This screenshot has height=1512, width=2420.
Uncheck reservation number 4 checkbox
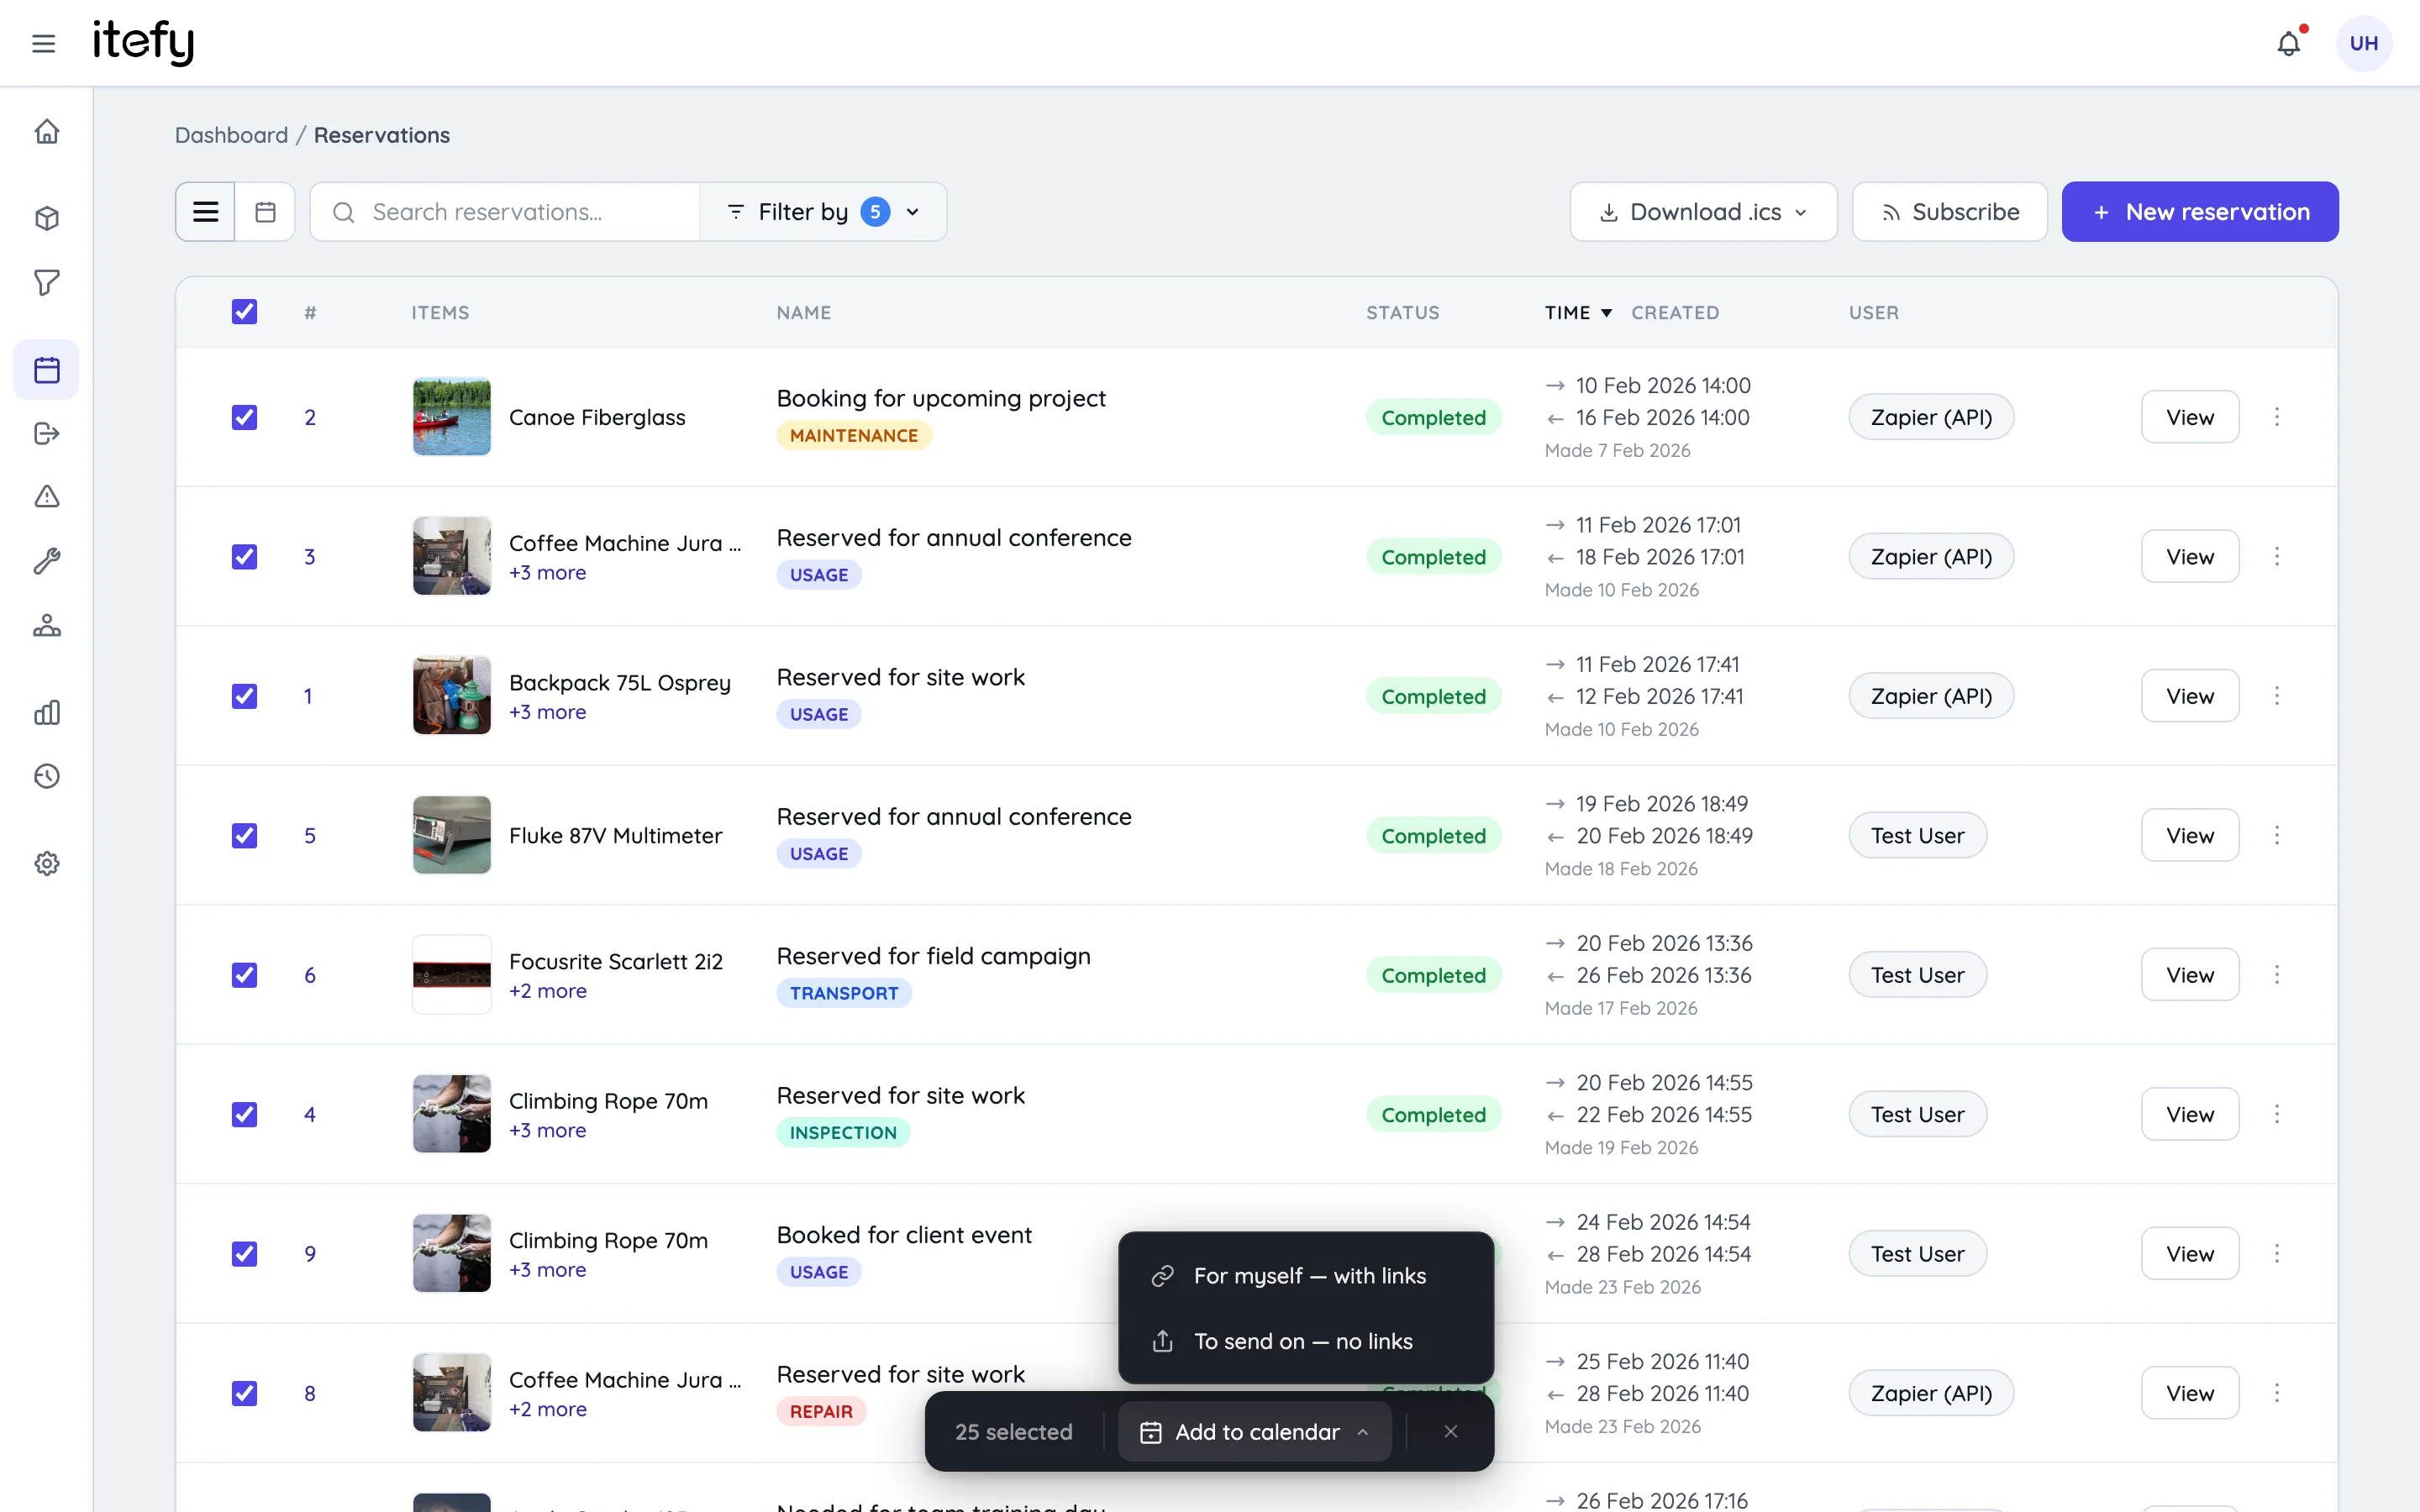(x=244, y=1114)
